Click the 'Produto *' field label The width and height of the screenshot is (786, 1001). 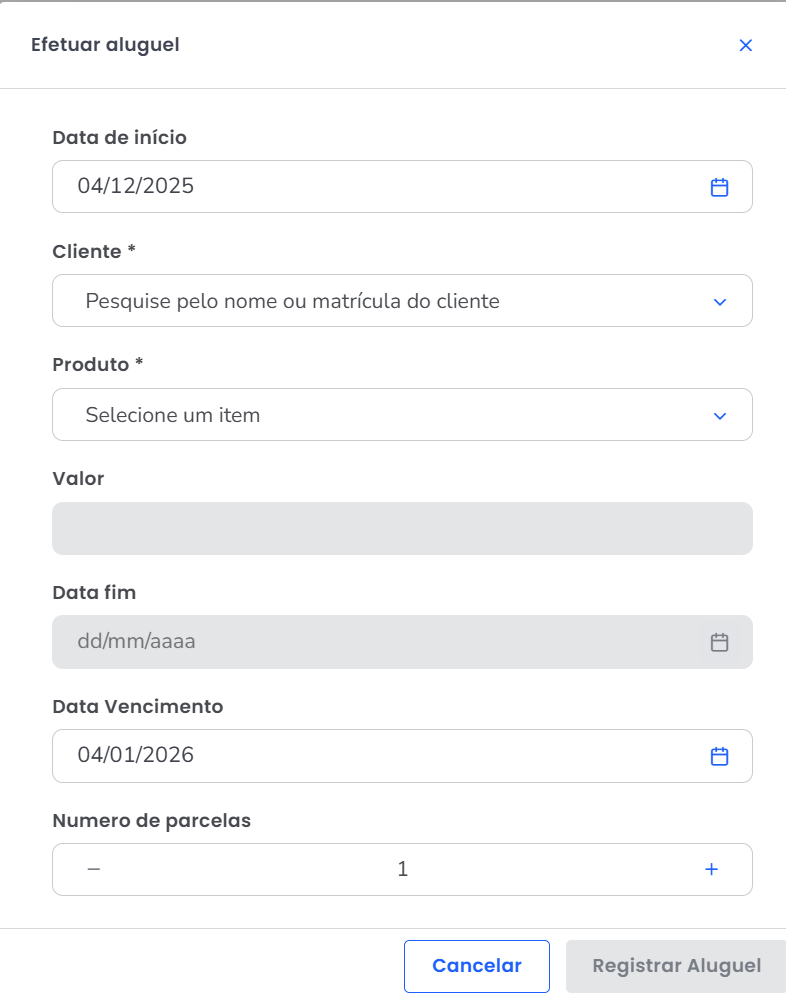point(97,365)
